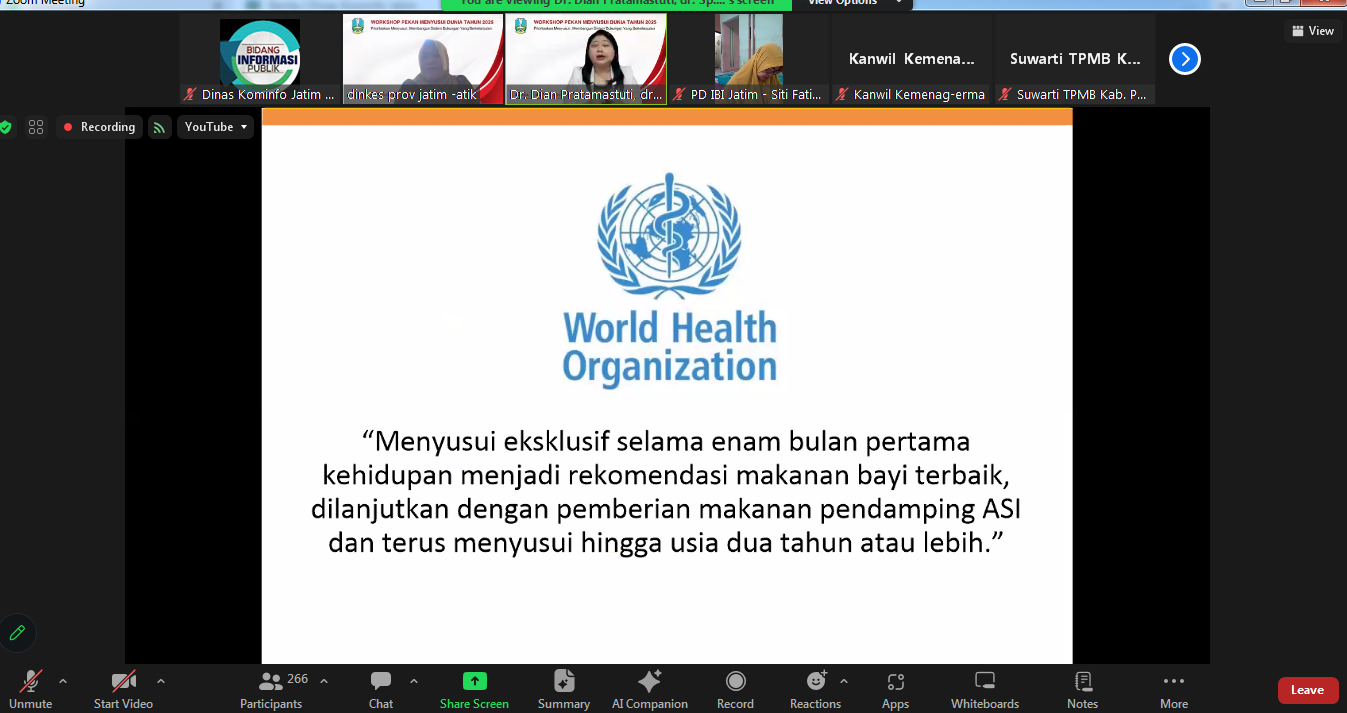
Task: Open the Participants panel
Action: click(x=270, y=690)
